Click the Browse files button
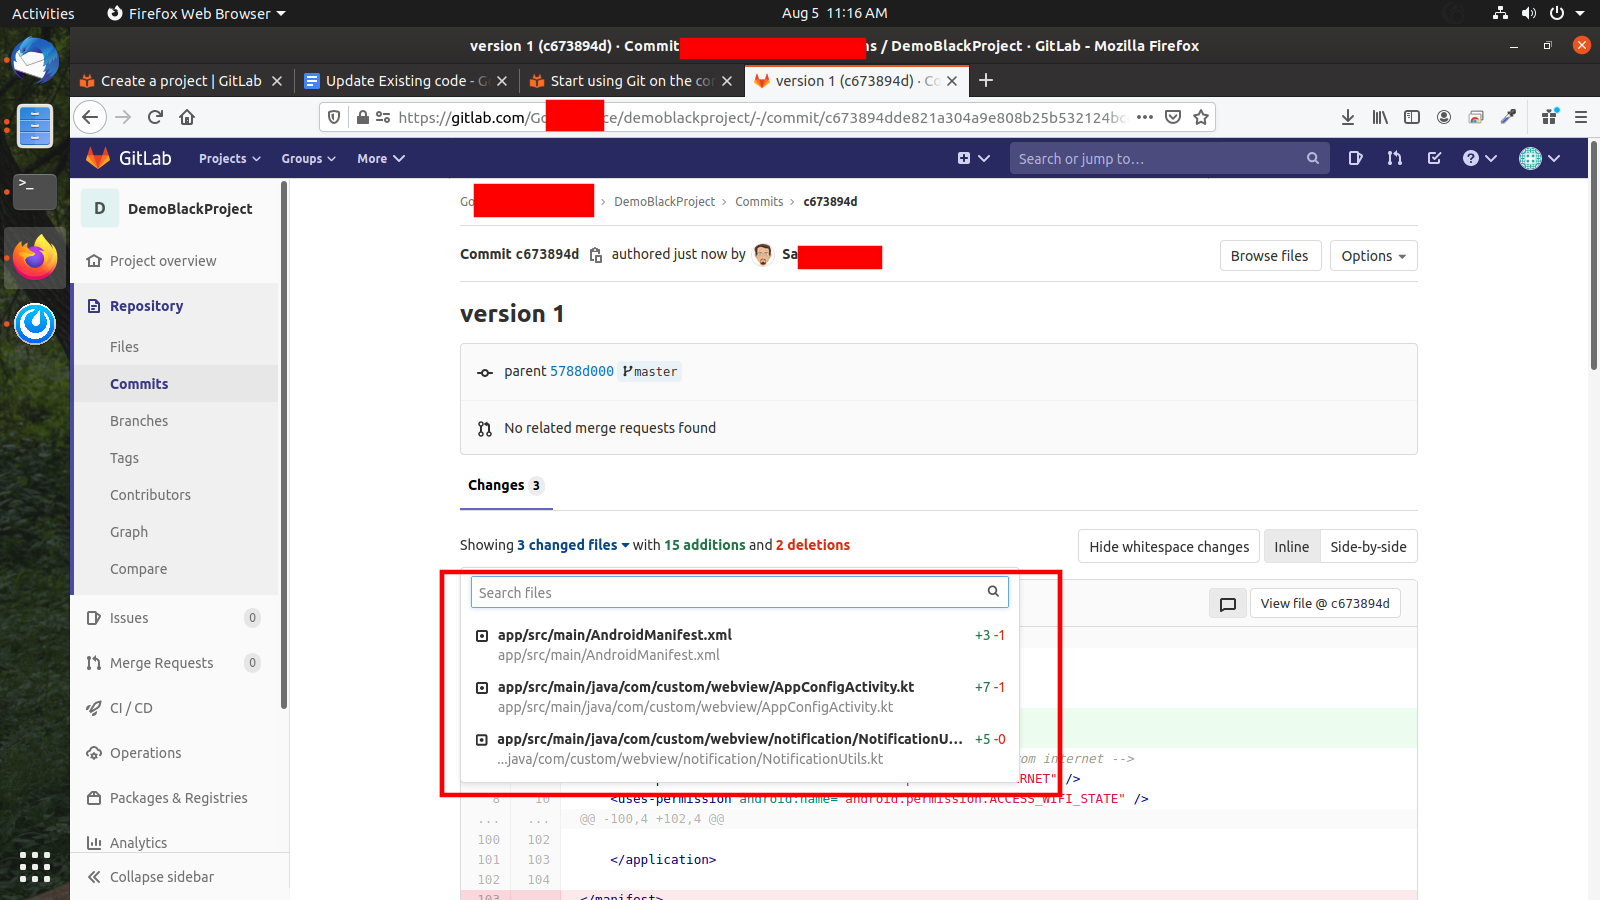Viewport: 1600px width, 900px height. [1269, 256]
